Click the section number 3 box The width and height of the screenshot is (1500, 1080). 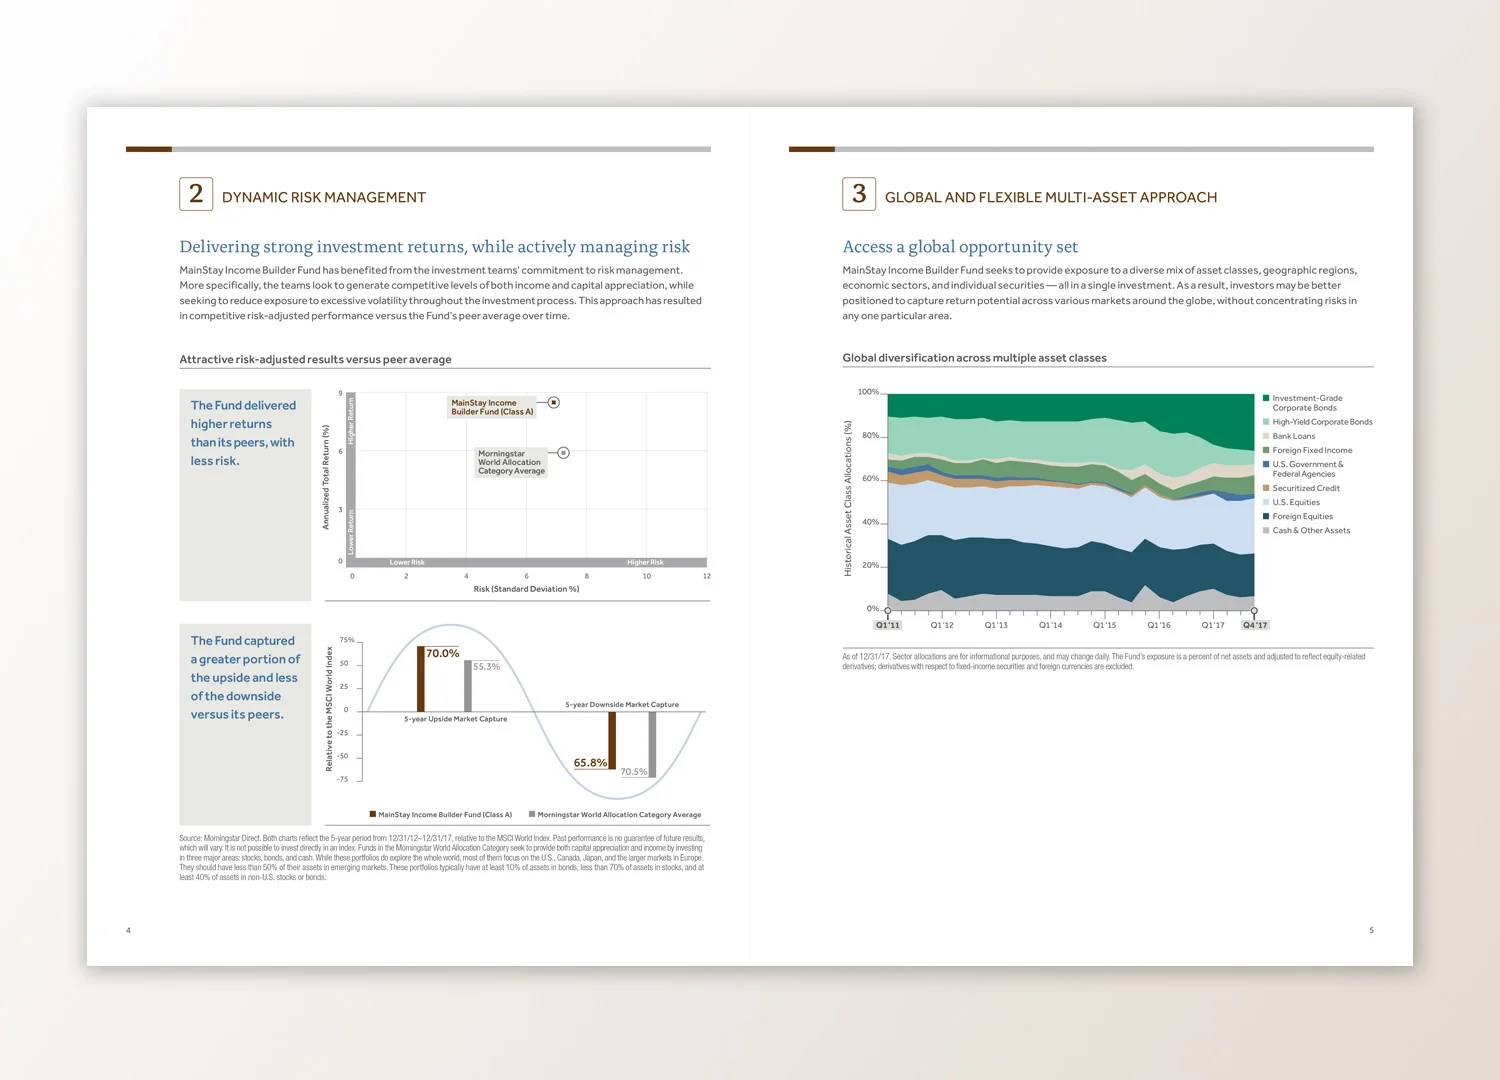[x=859, y=194]
